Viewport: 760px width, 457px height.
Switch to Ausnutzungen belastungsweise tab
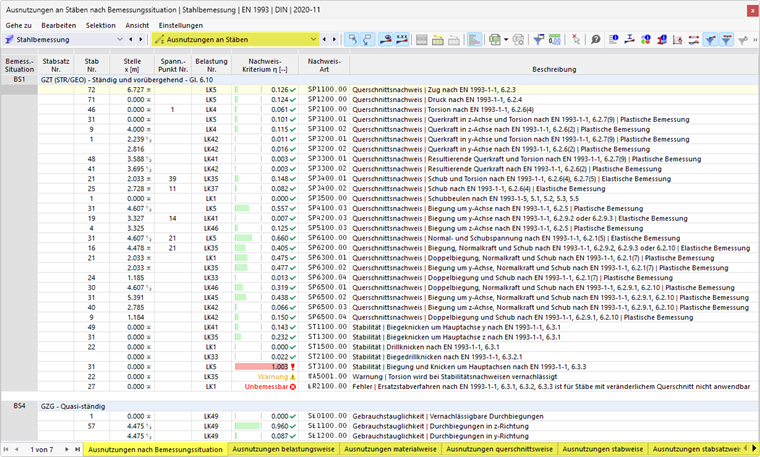pos(284,449)
